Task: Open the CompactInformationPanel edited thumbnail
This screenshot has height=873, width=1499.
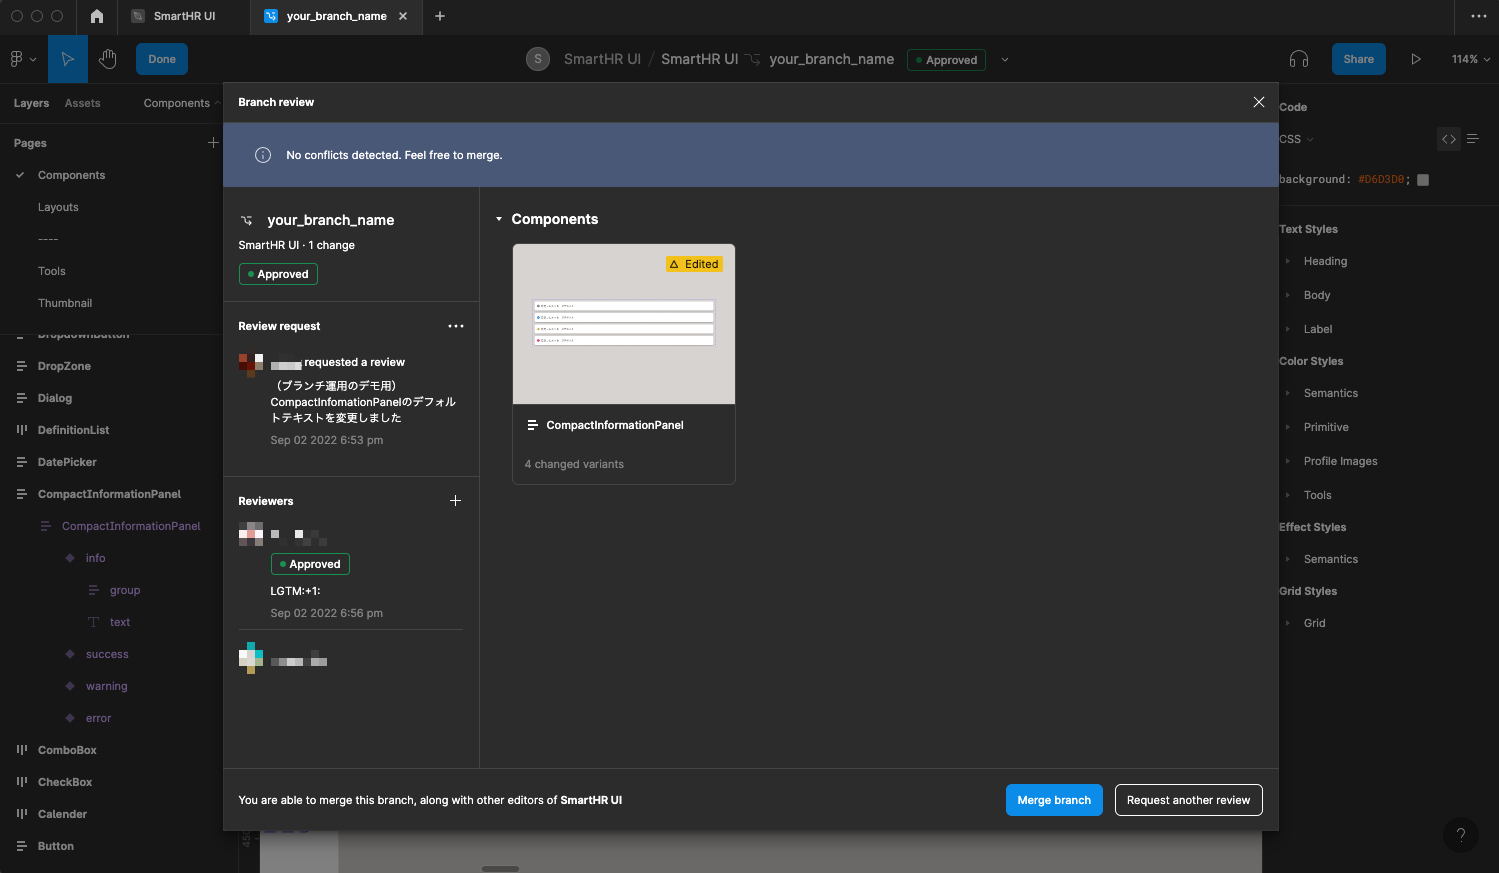Action: (x=623, y=325)
